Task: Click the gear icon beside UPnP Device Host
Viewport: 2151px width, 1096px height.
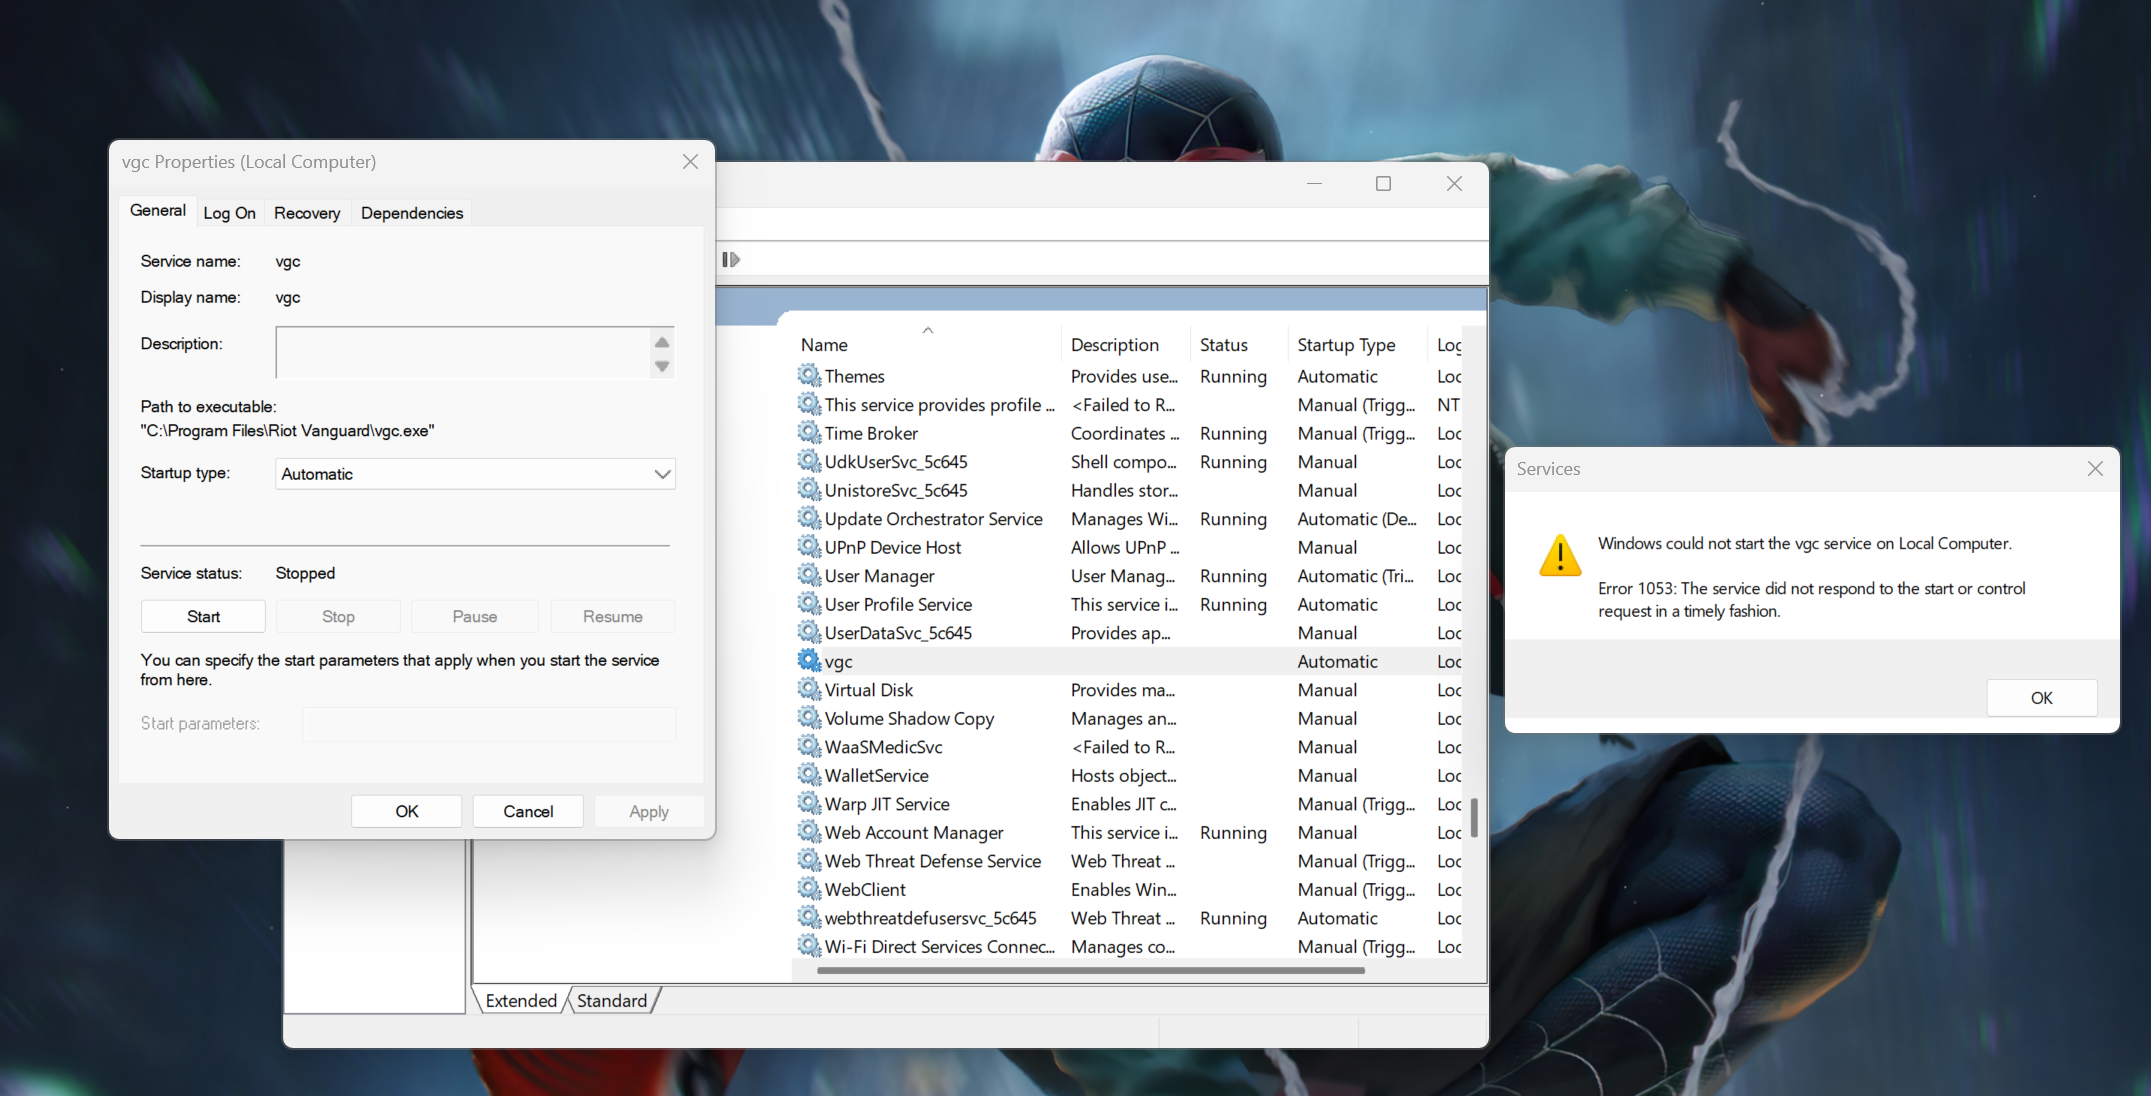Action: (x=809, y=547)
